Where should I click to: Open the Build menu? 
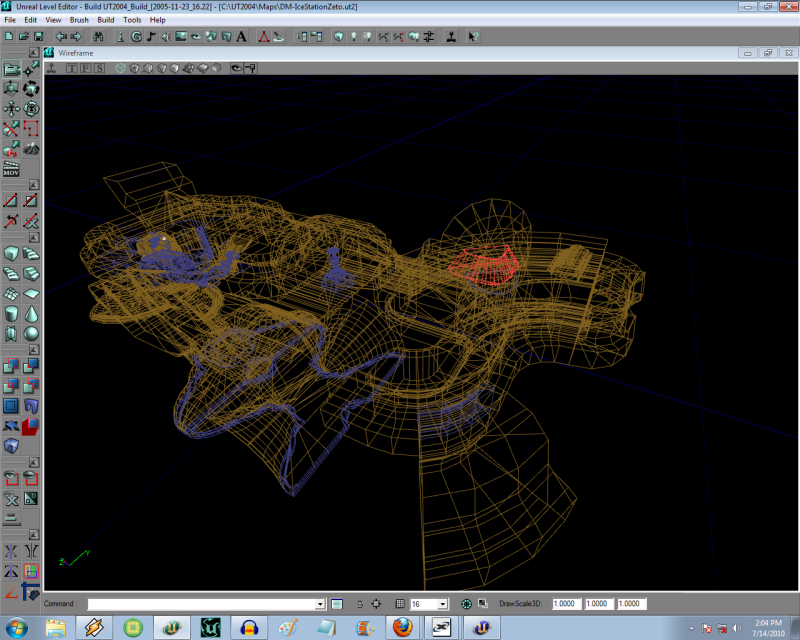(106, 20)
